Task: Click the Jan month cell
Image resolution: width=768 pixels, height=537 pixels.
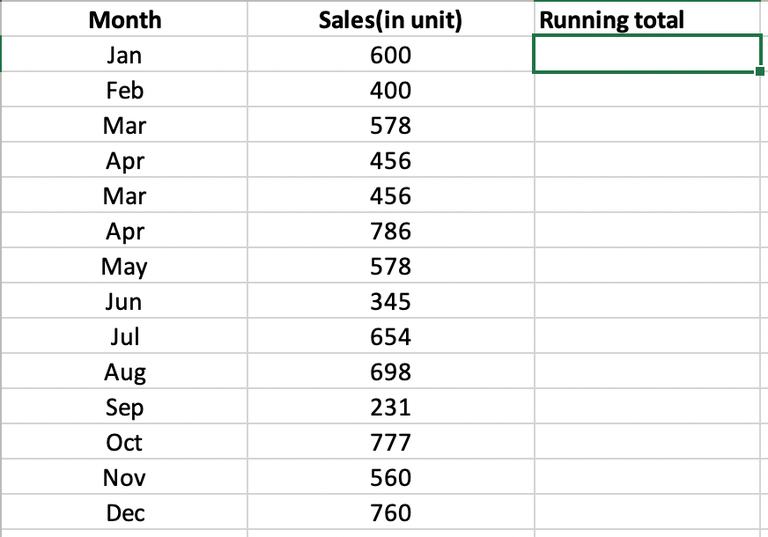Action: 124,55
